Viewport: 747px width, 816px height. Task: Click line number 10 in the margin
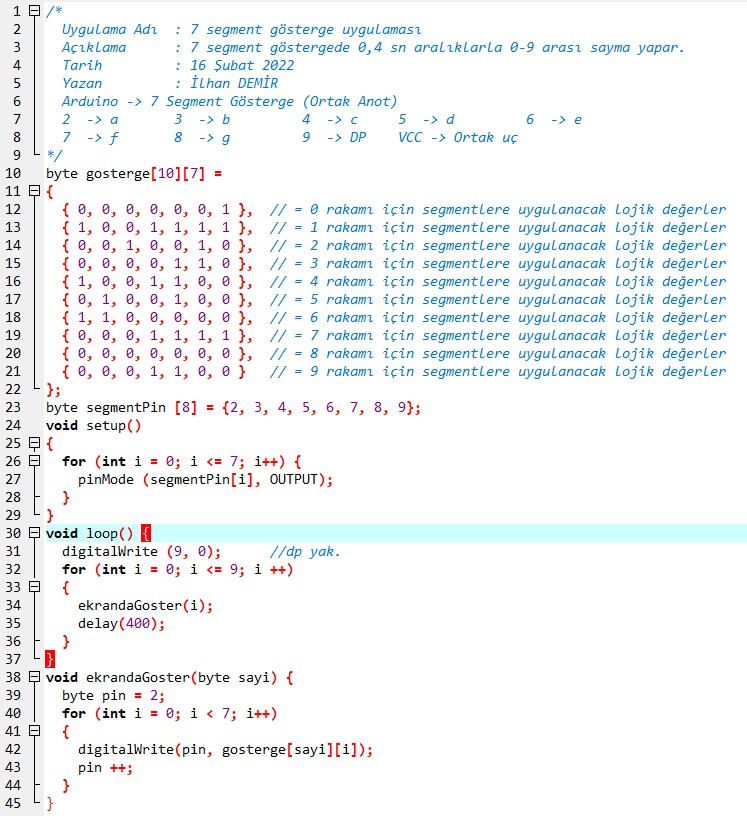coord(13,173)
